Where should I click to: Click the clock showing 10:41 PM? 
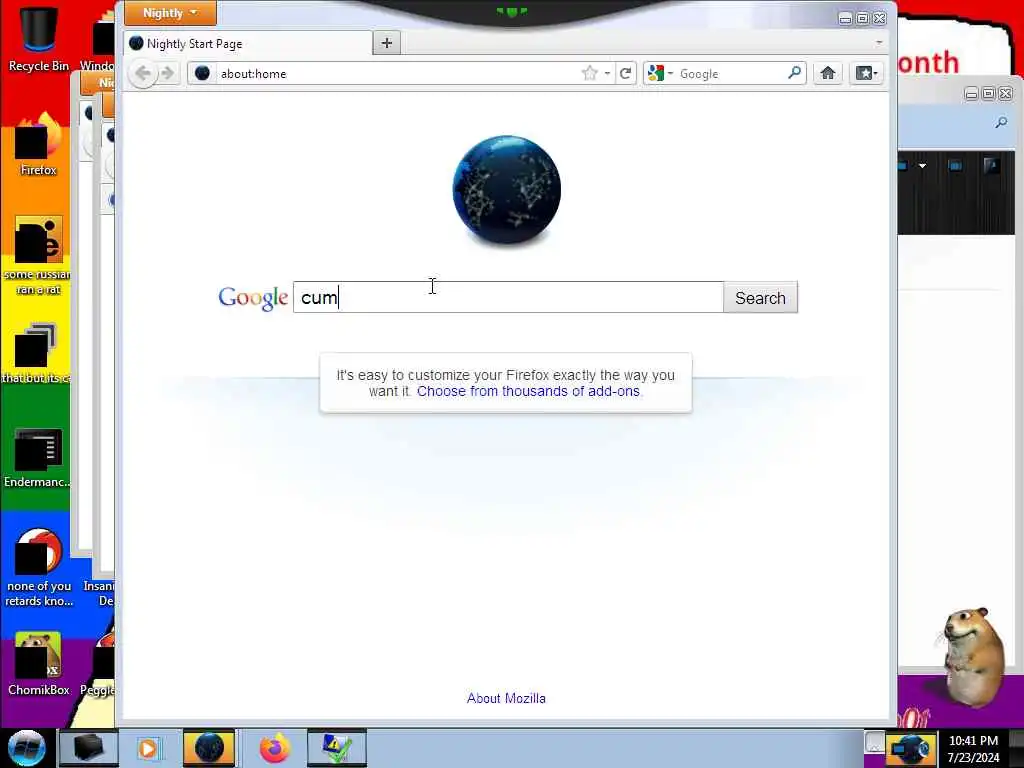pos(973,741)
